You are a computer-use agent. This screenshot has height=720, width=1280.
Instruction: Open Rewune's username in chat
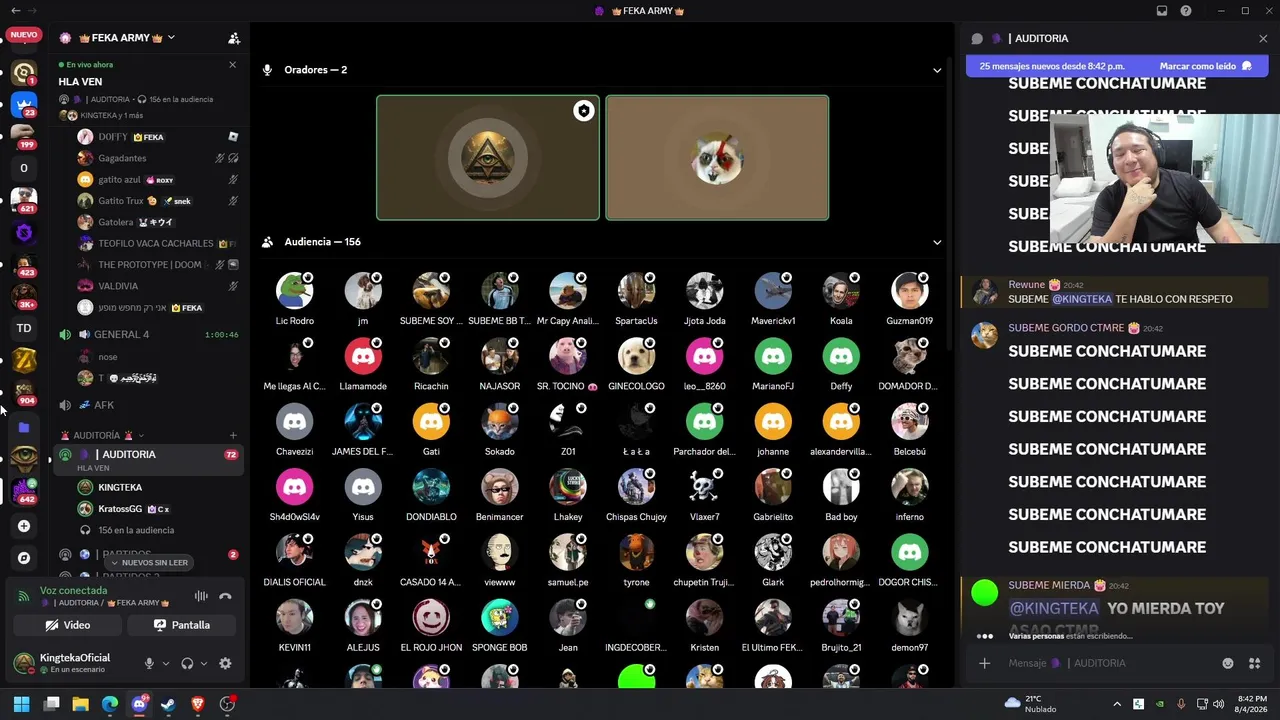point(1026,285)
